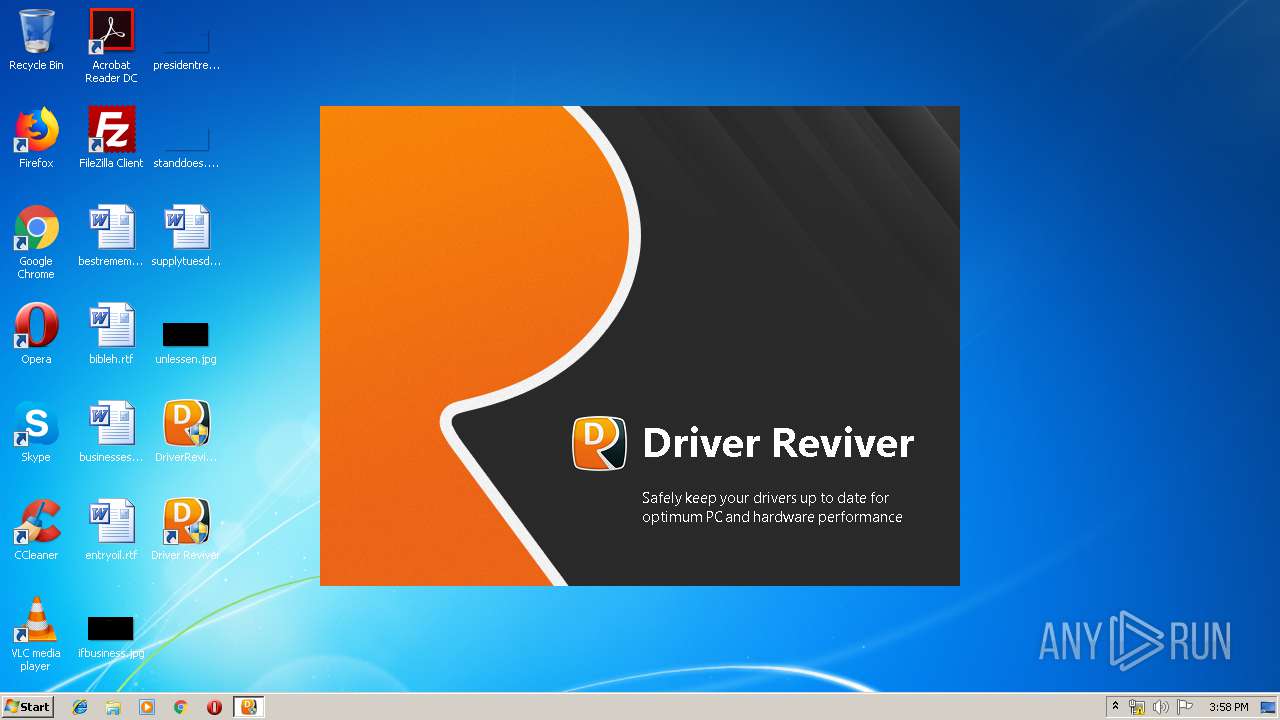Screen dimensions: 1280x720
Task: Open the Recycle Bin desktop icon
Action: [36, 40]
